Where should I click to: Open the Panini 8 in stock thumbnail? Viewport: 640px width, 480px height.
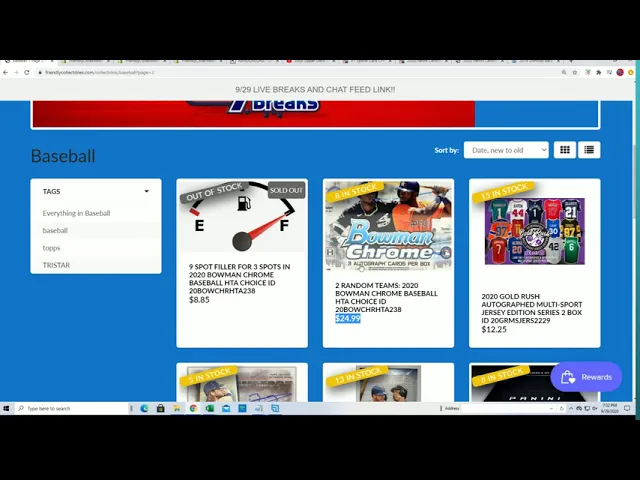click(x=535, y=383)
